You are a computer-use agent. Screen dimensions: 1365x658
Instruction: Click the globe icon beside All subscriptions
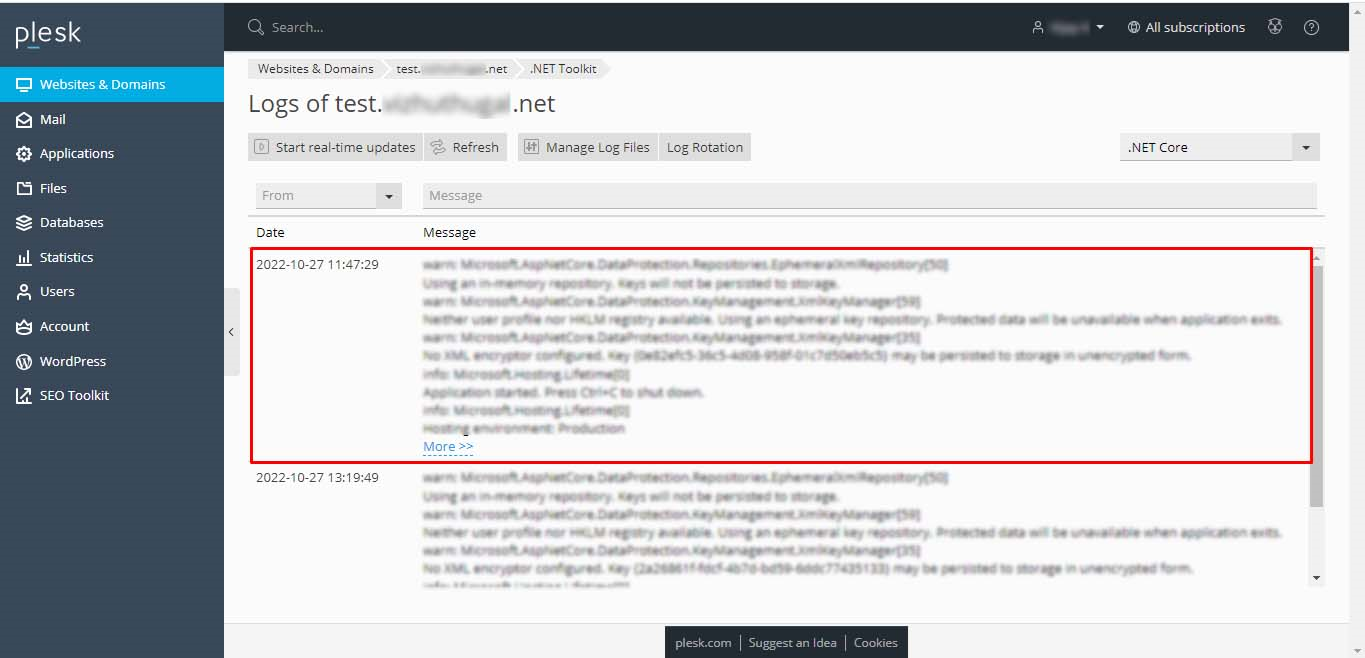click(x=1133, y=27)
